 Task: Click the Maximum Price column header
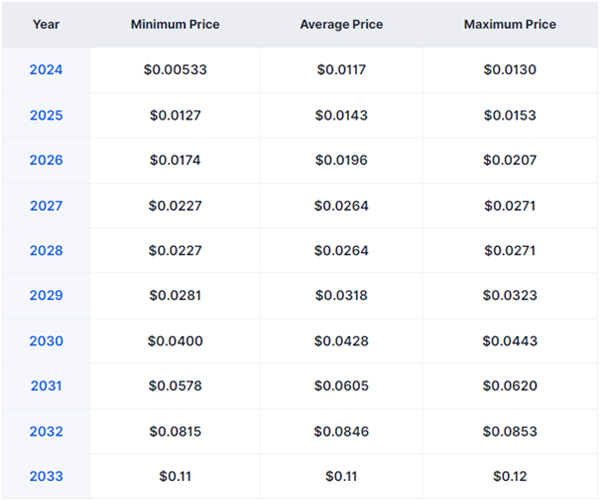point(510,23)
